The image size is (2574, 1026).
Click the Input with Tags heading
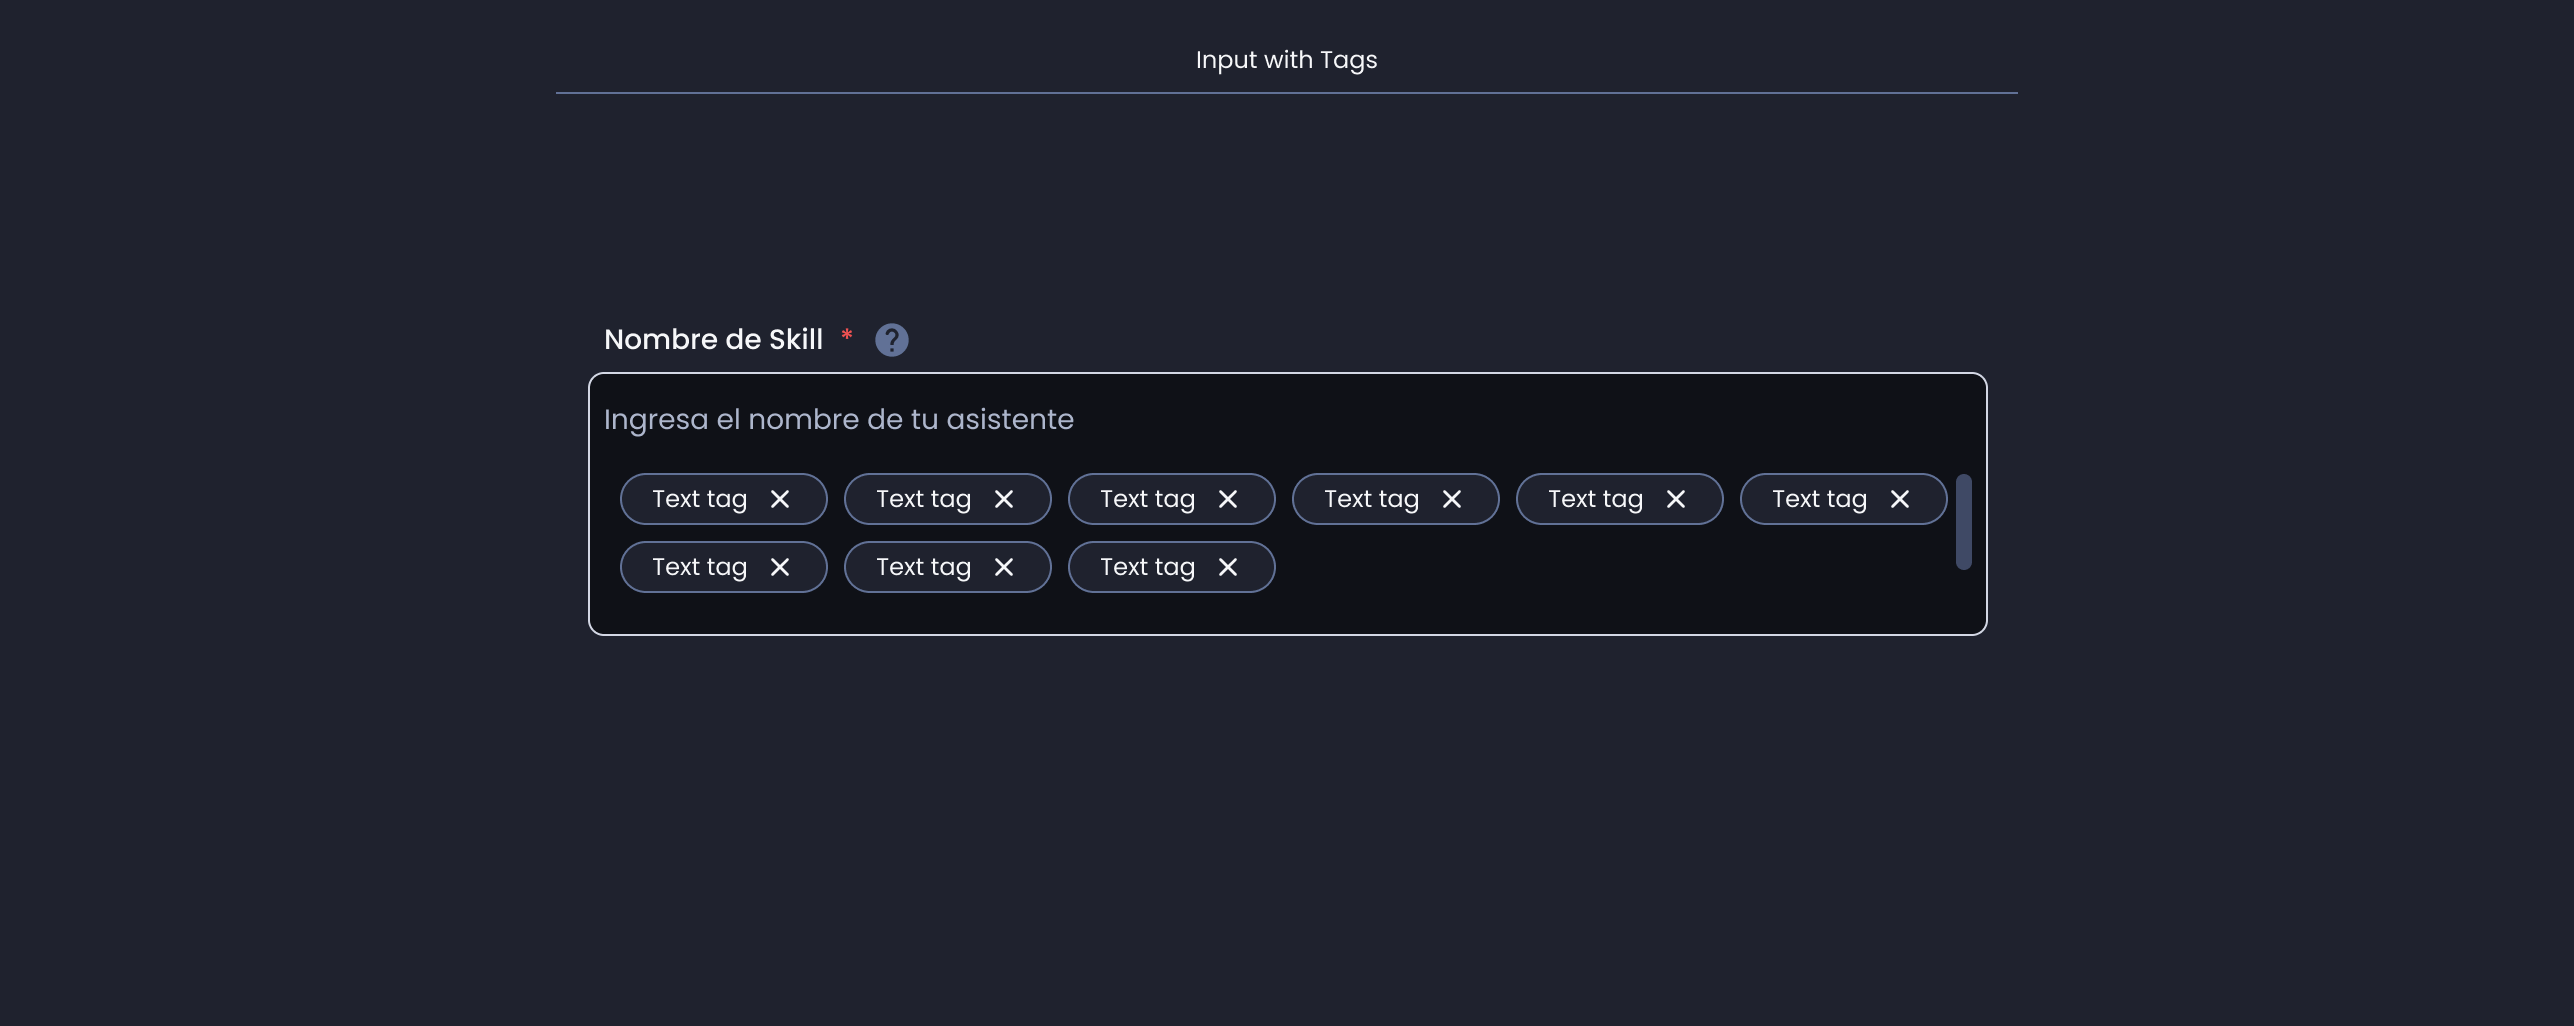point(1286,59)
